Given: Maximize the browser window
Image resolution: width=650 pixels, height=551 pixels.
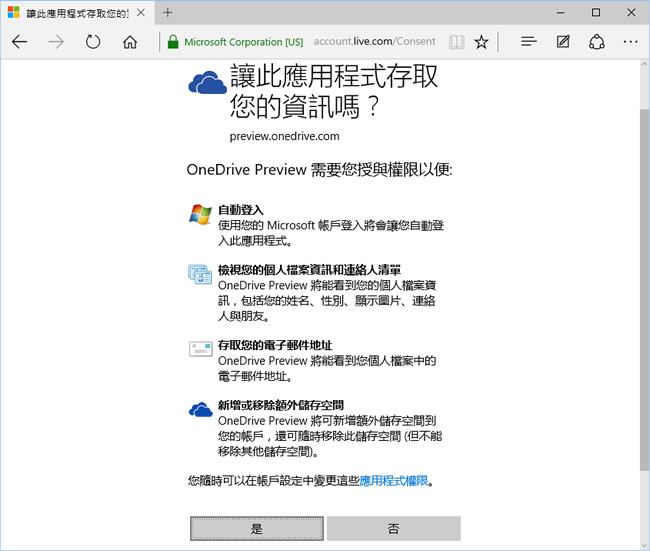Looking at the screenshot, I should [596, 12].
